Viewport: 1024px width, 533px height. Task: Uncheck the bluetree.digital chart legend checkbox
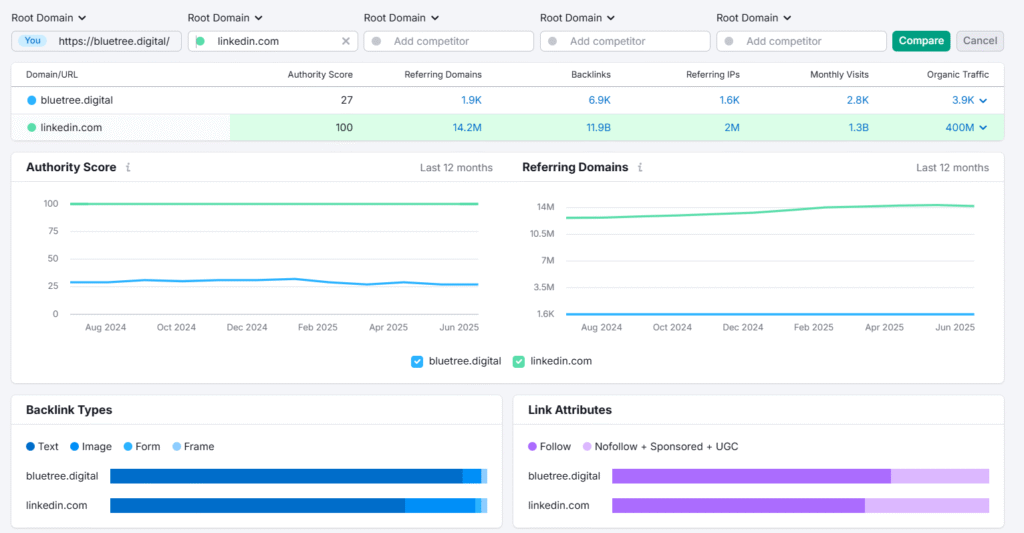[x=417, y=362]
